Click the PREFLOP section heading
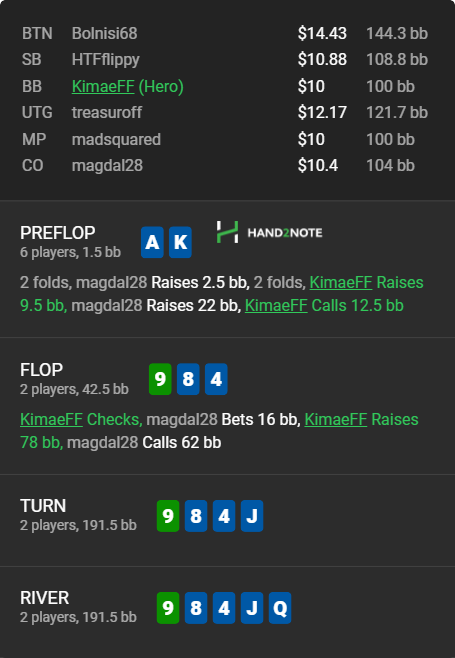 click(x=58, y=232)
